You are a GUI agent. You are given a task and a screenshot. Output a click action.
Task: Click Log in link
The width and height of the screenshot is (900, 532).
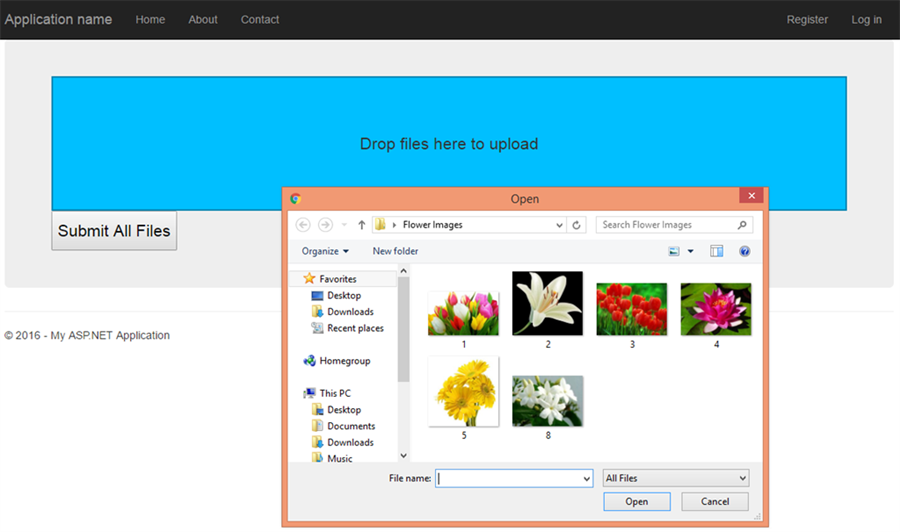coord(866,20)
